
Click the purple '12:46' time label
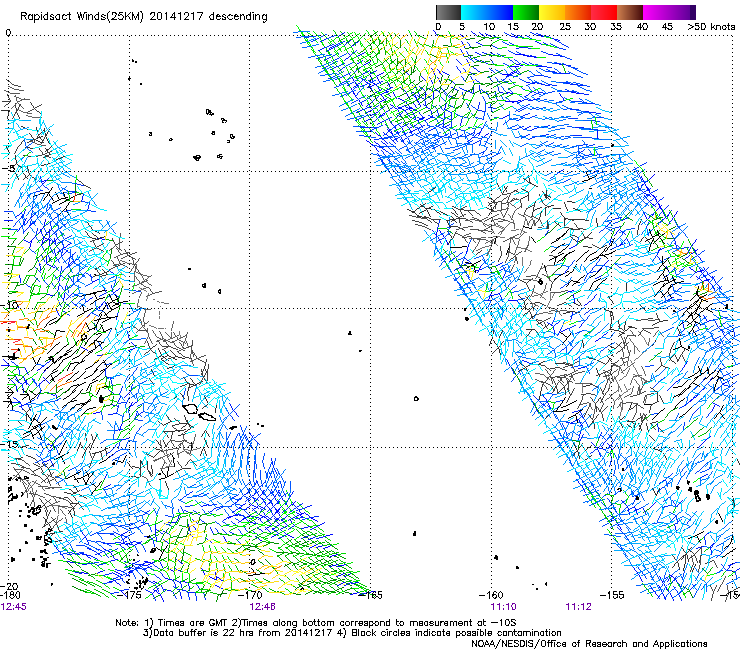262,606
